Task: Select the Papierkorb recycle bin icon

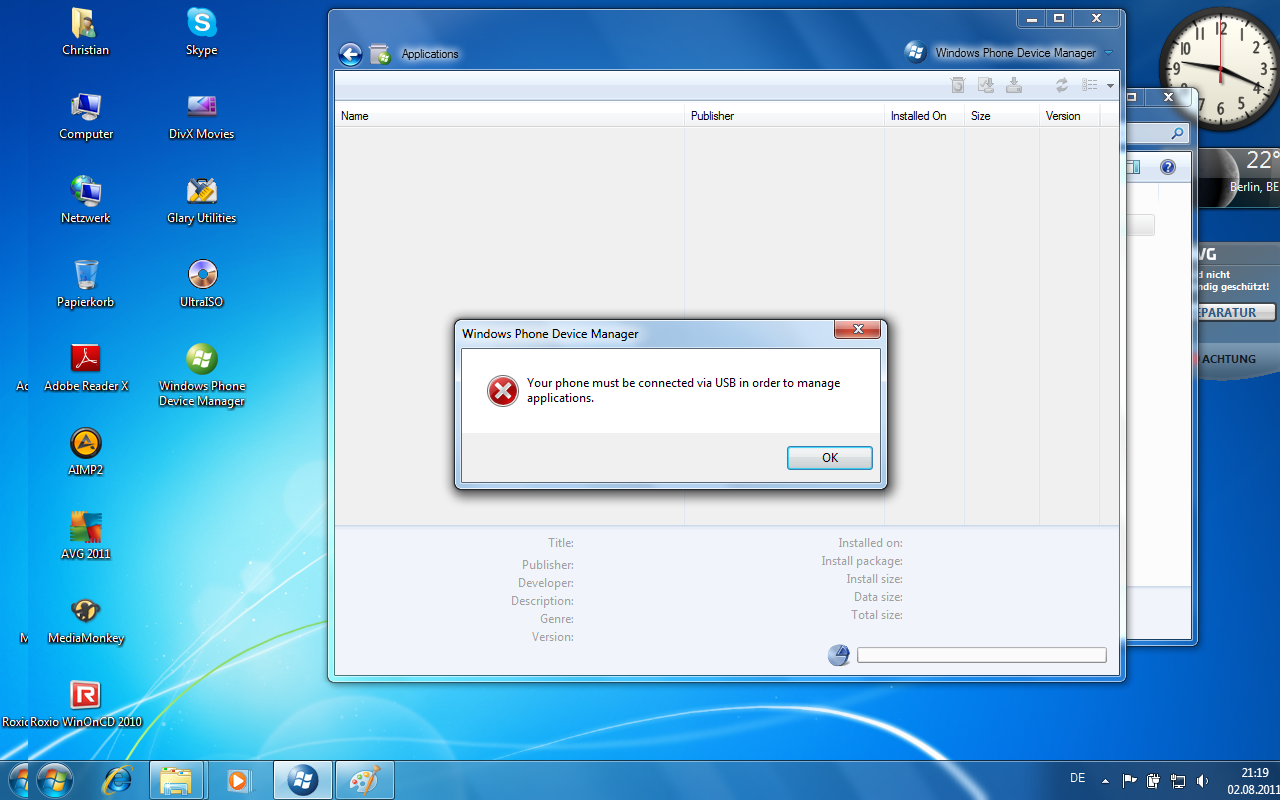Action: (86, 284)
